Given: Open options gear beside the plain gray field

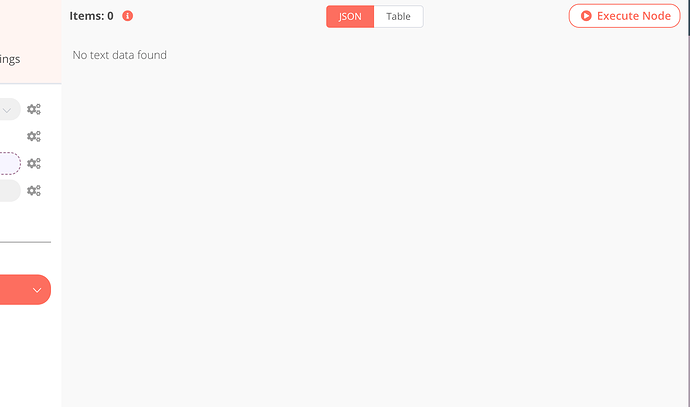Looking at the screenshot, I should pyautogui.click(x=34, y=191).
